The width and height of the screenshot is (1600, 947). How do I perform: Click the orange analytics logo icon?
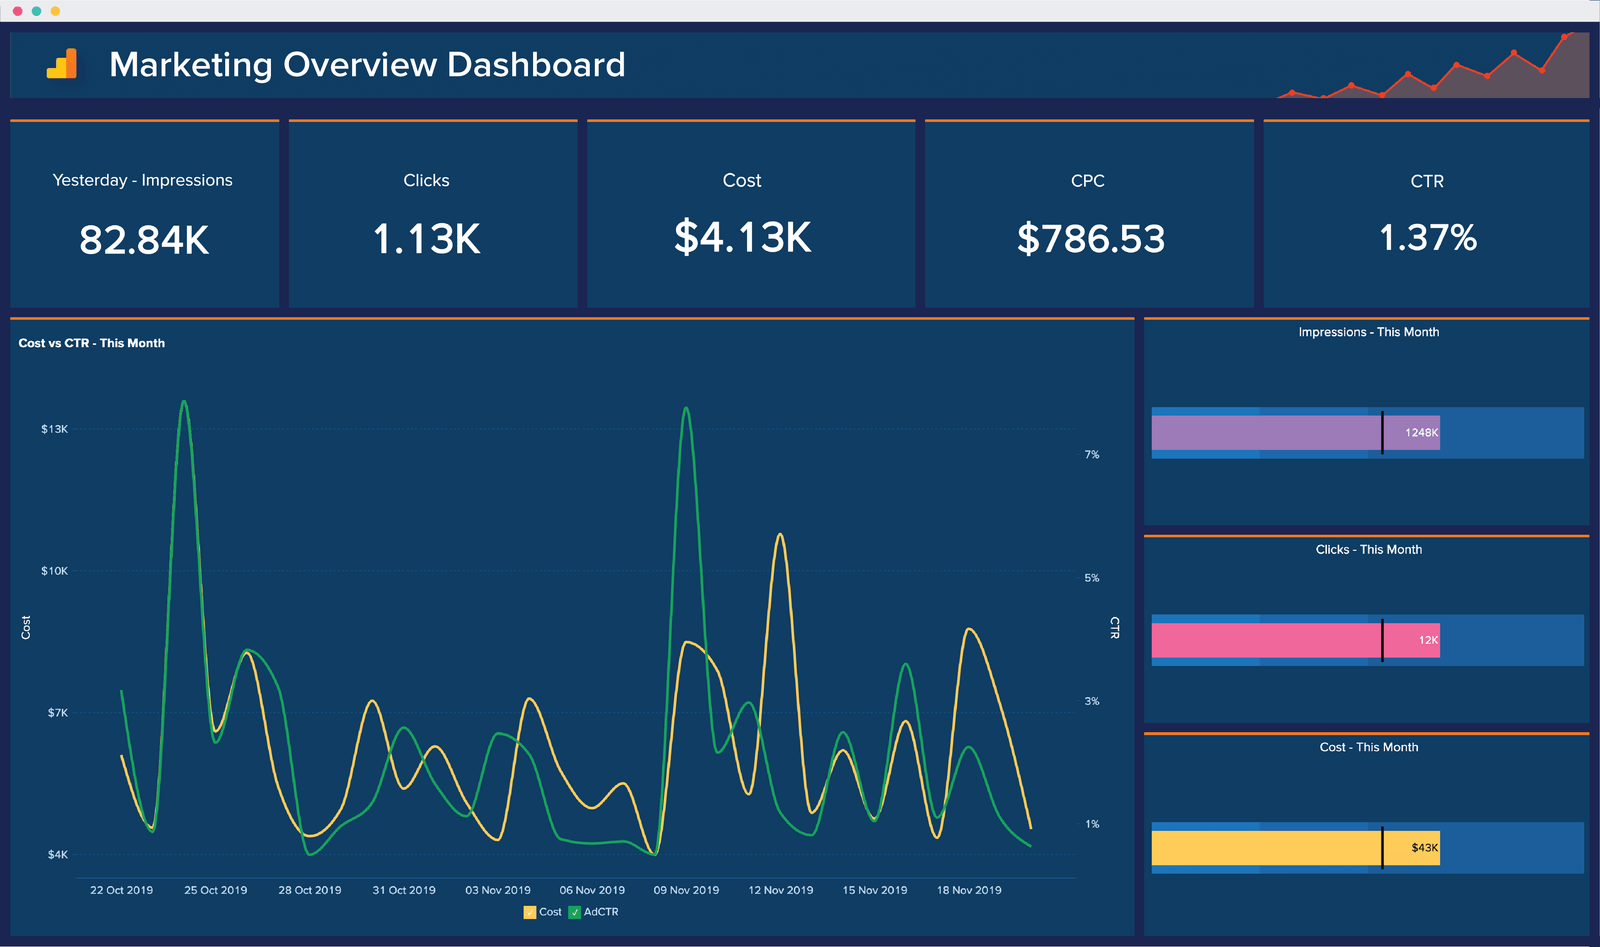tap(62, 64)
